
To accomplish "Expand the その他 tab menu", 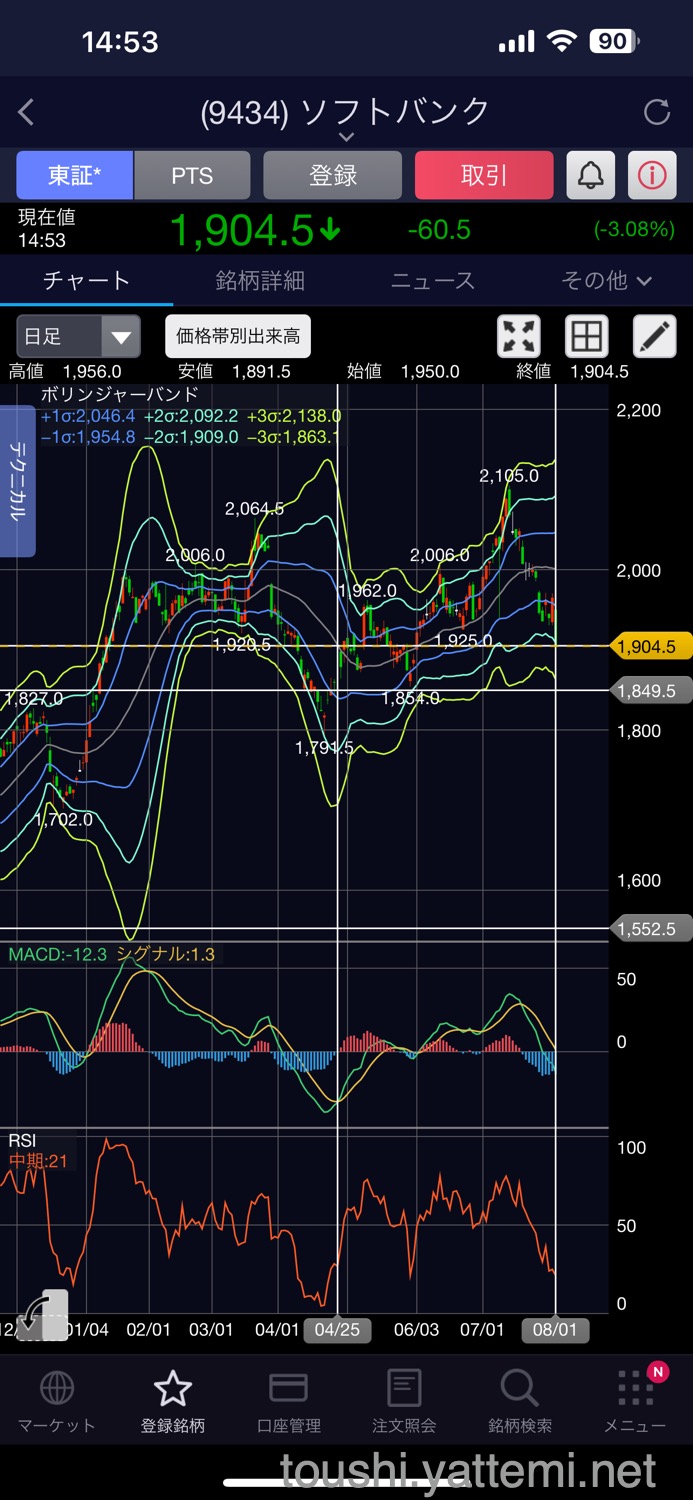I will click(606, 281).
